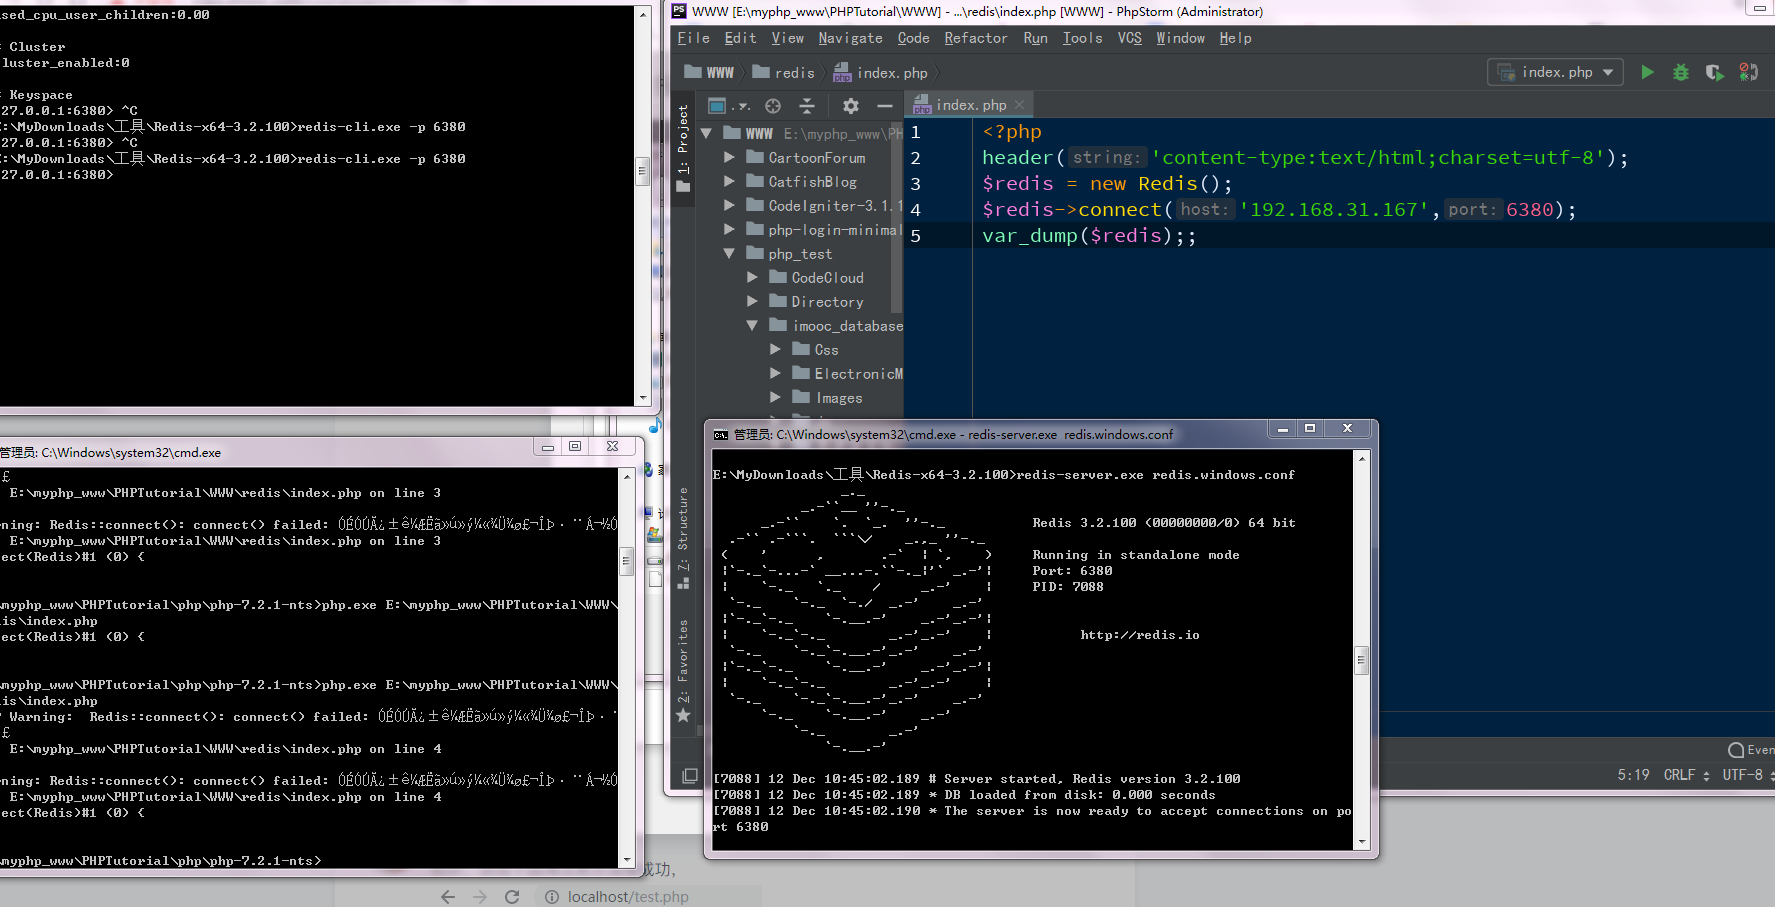Image resolution: width=1775 pixels, height=907 pixels.
Task: Click the var_dump($redis) code line
Action: [x=1088, y=236]
